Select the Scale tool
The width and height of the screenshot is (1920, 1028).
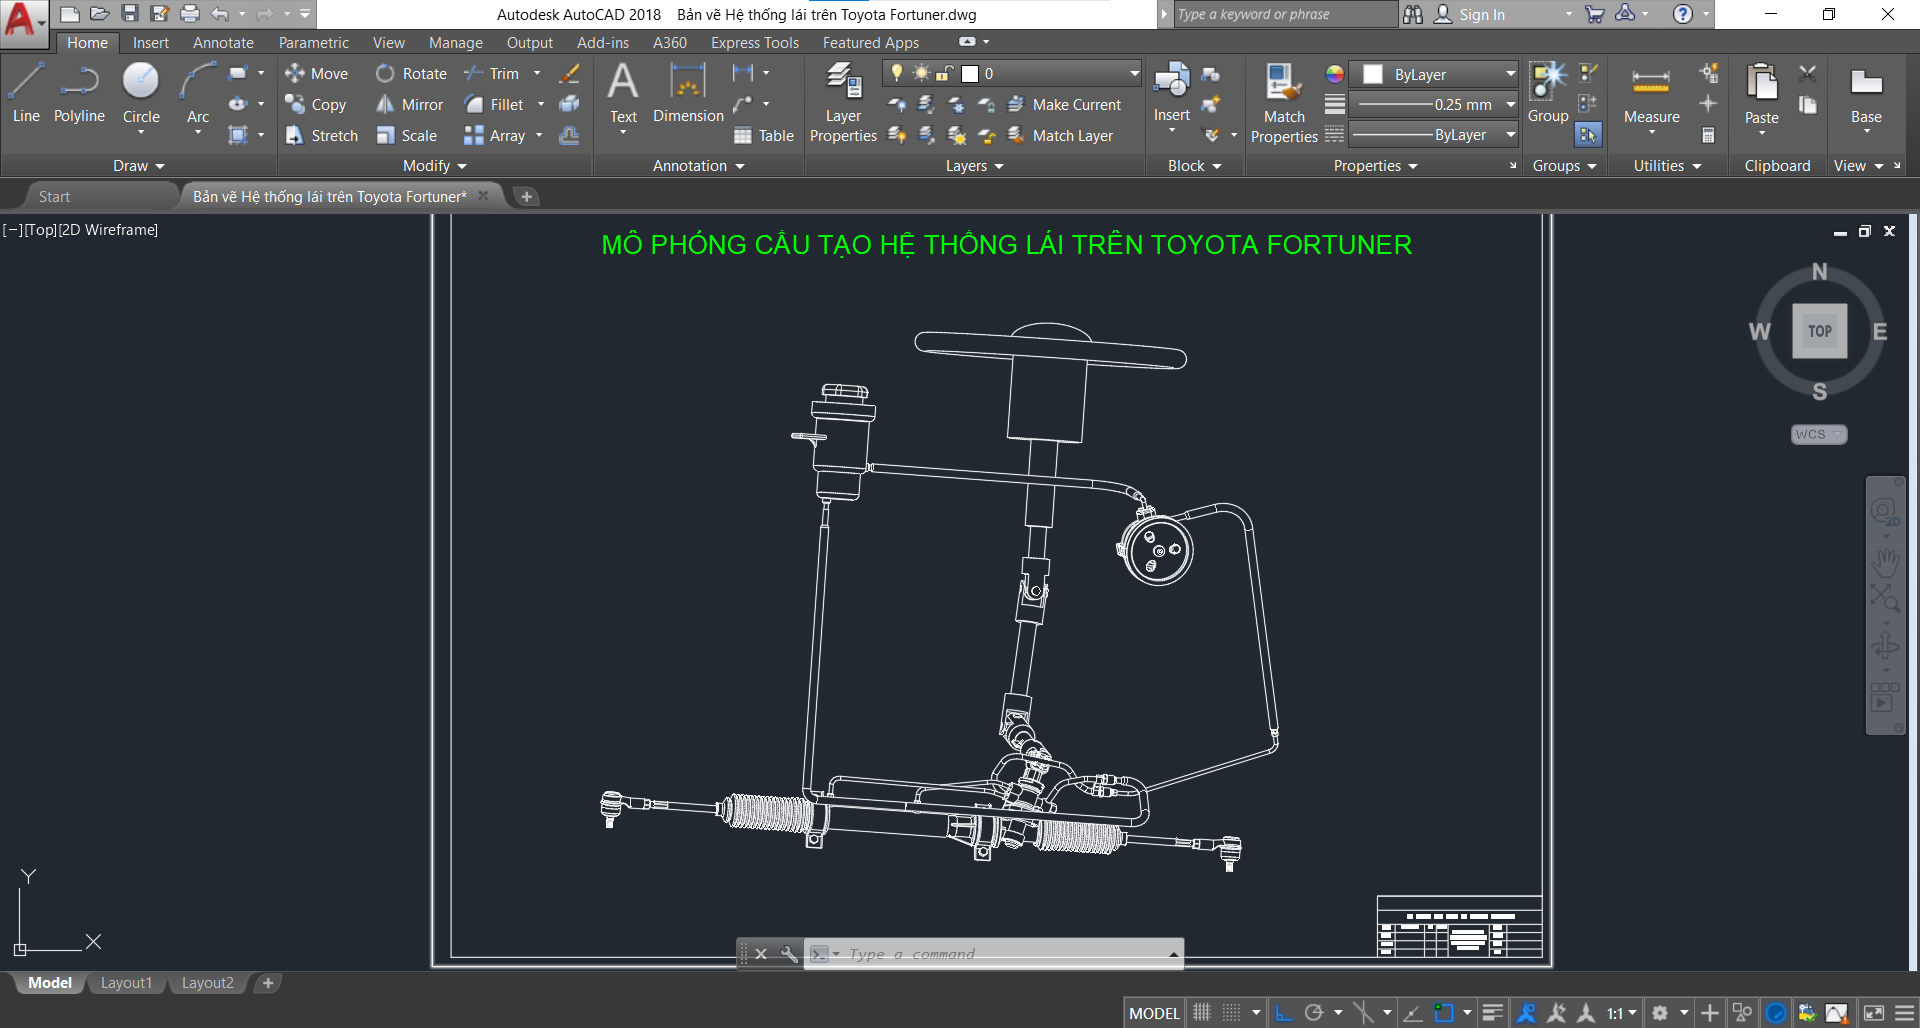[406, 135]
